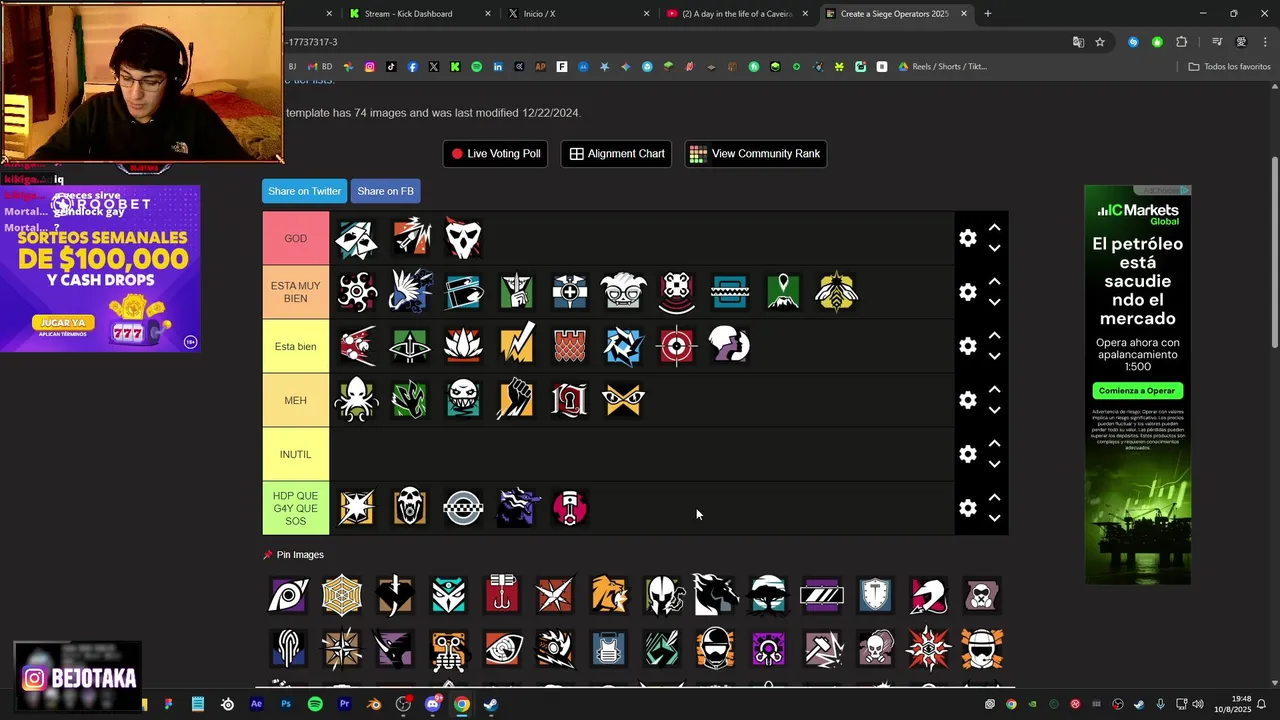The height and width of the screenshot is (720, 1280).
Task: Move the HDP QUE G4Y QUE SOS tier up
Action: click(995, 498)
